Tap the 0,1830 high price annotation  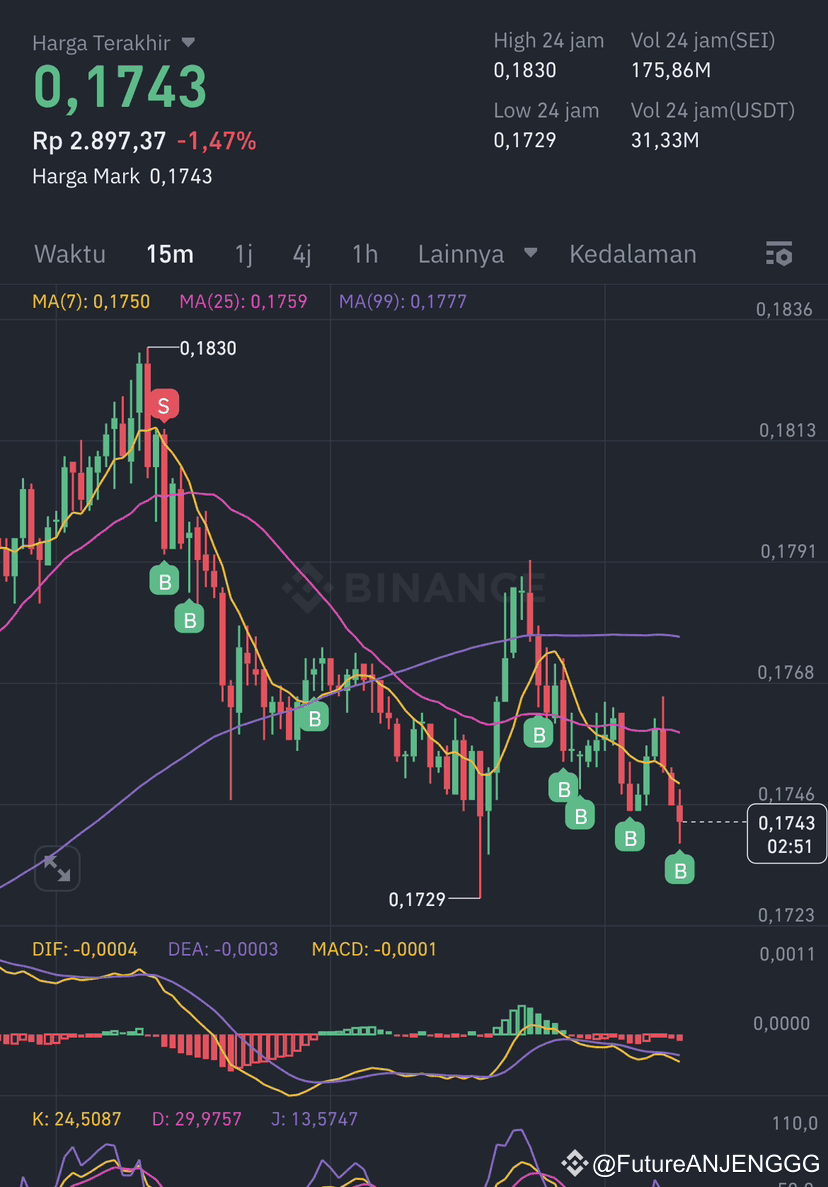click(207, 348)
